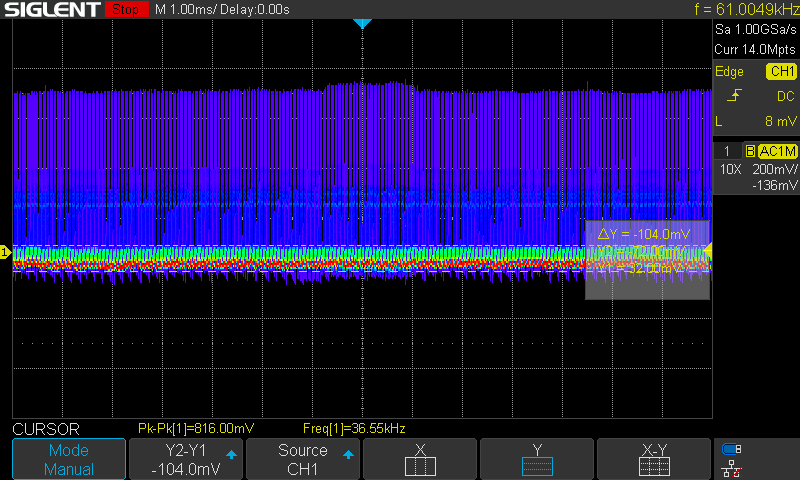800x480 pixels.
Task: Click the channel 1 number label
Action: tap(727, 151)
